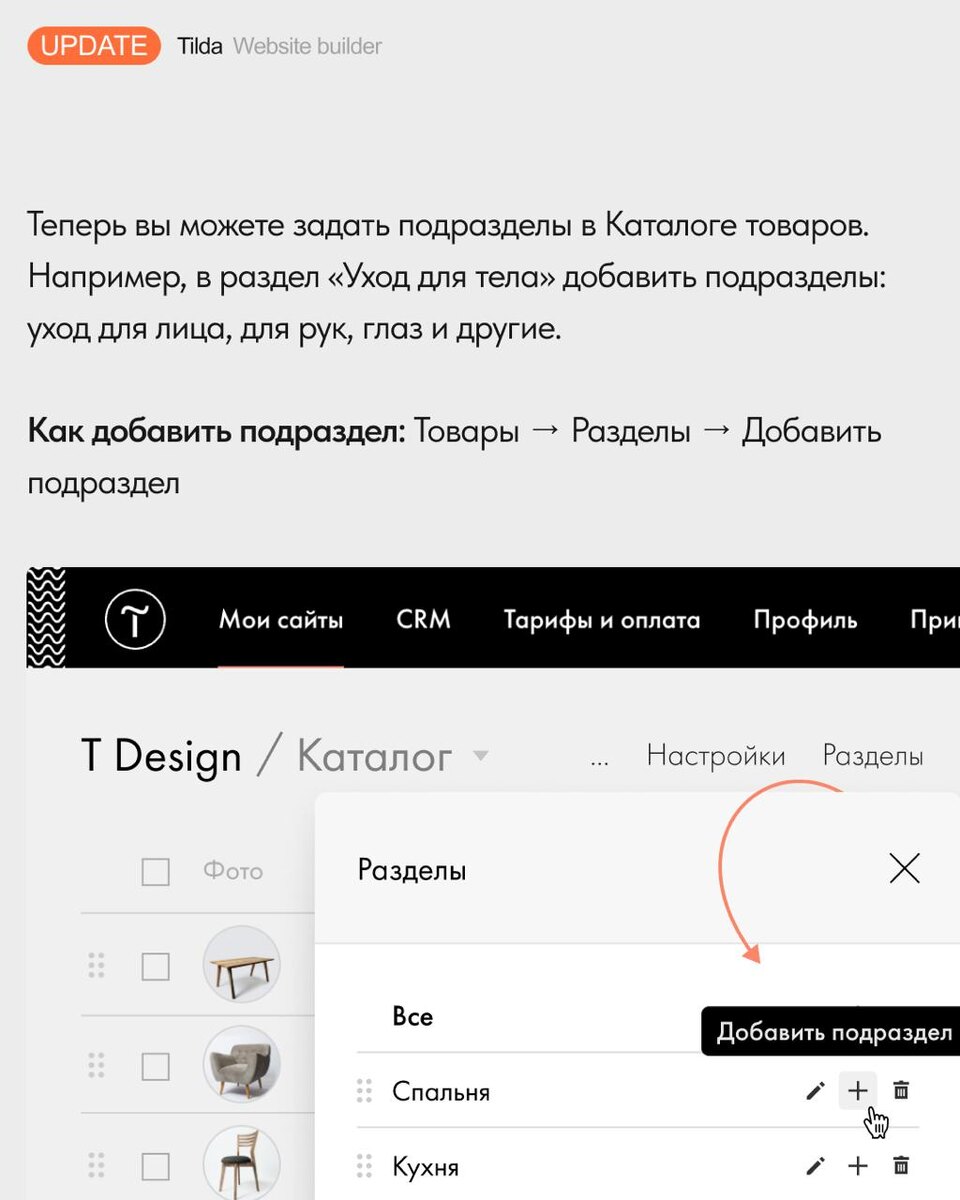Click the Разделы panel title
960x1200 pixels.
tap(412, 870)
